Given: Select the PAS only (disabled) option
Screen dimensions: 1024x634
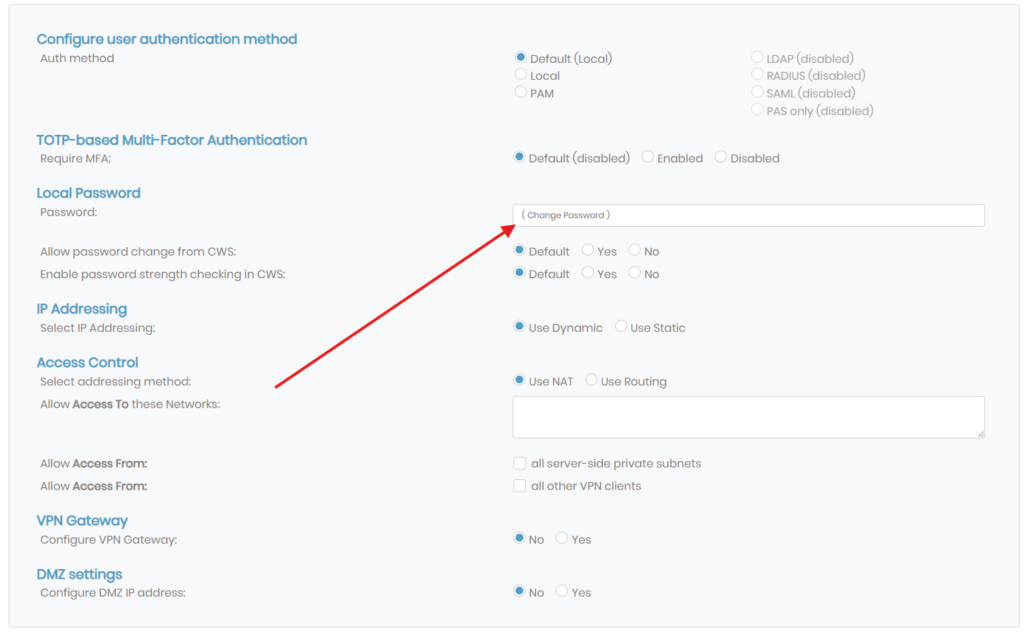Looking at the screenshot, I should pos(757,110).
